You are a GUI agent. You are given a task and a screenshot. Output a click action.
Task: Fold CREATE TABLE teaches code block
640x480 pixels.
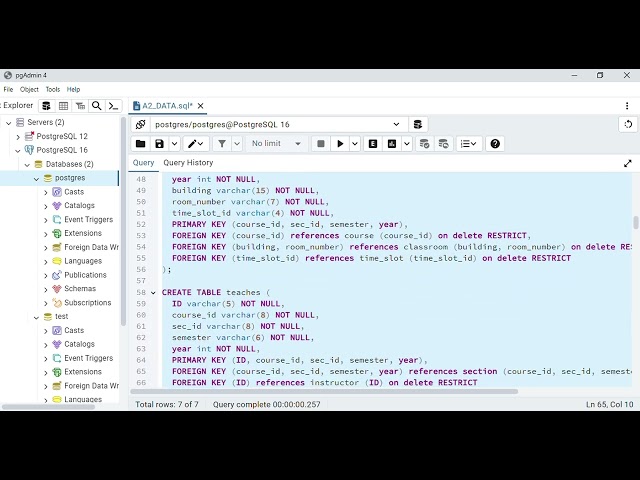(x=153, y=293)
